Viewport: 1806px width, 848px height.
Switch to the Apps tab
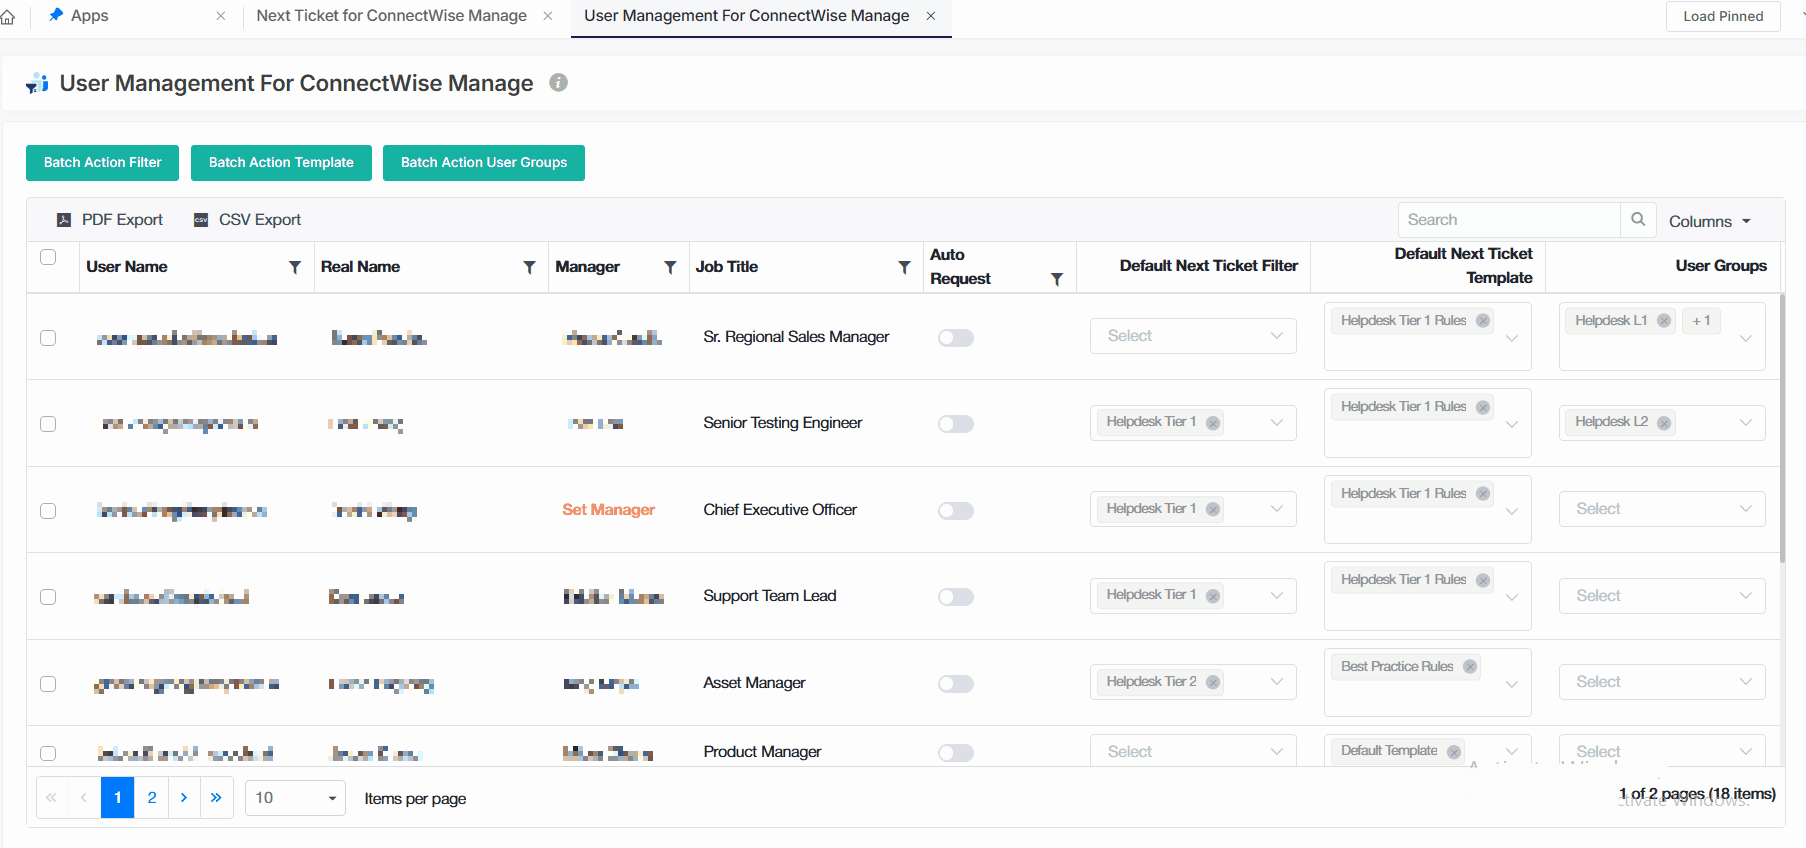click(89, 16)
